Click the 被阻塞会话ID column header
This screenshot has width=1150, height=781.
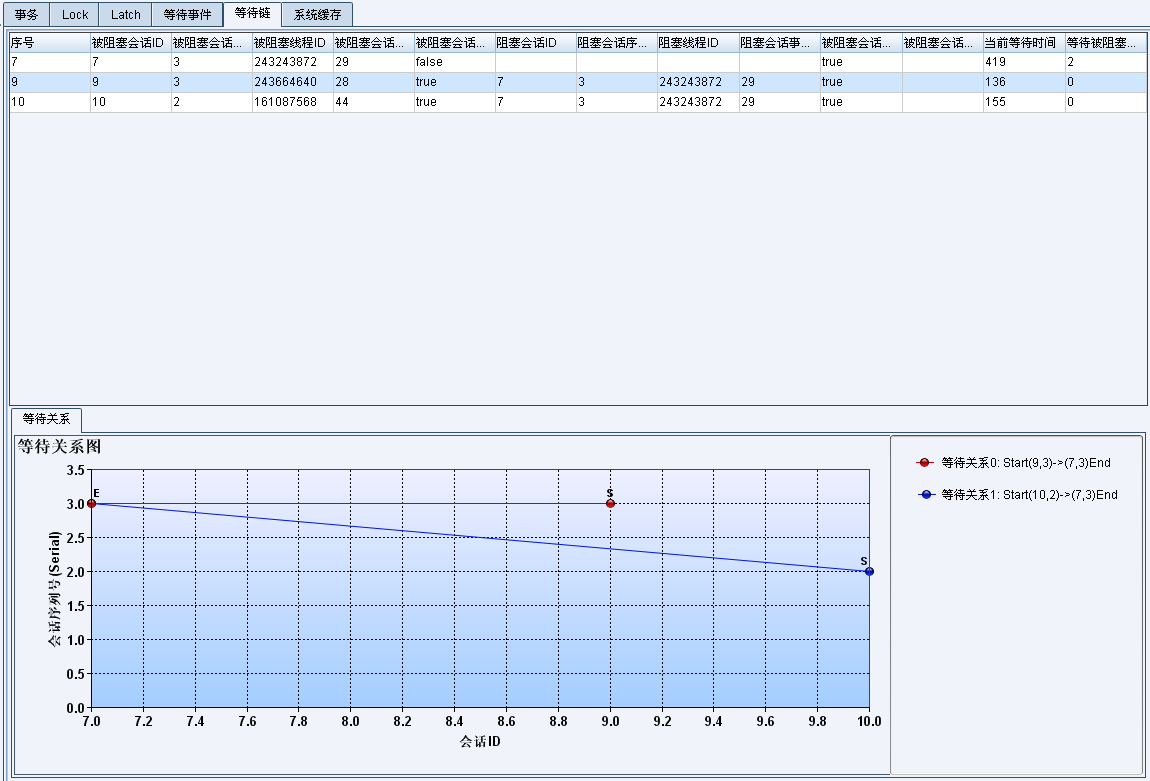coord(130,42)
